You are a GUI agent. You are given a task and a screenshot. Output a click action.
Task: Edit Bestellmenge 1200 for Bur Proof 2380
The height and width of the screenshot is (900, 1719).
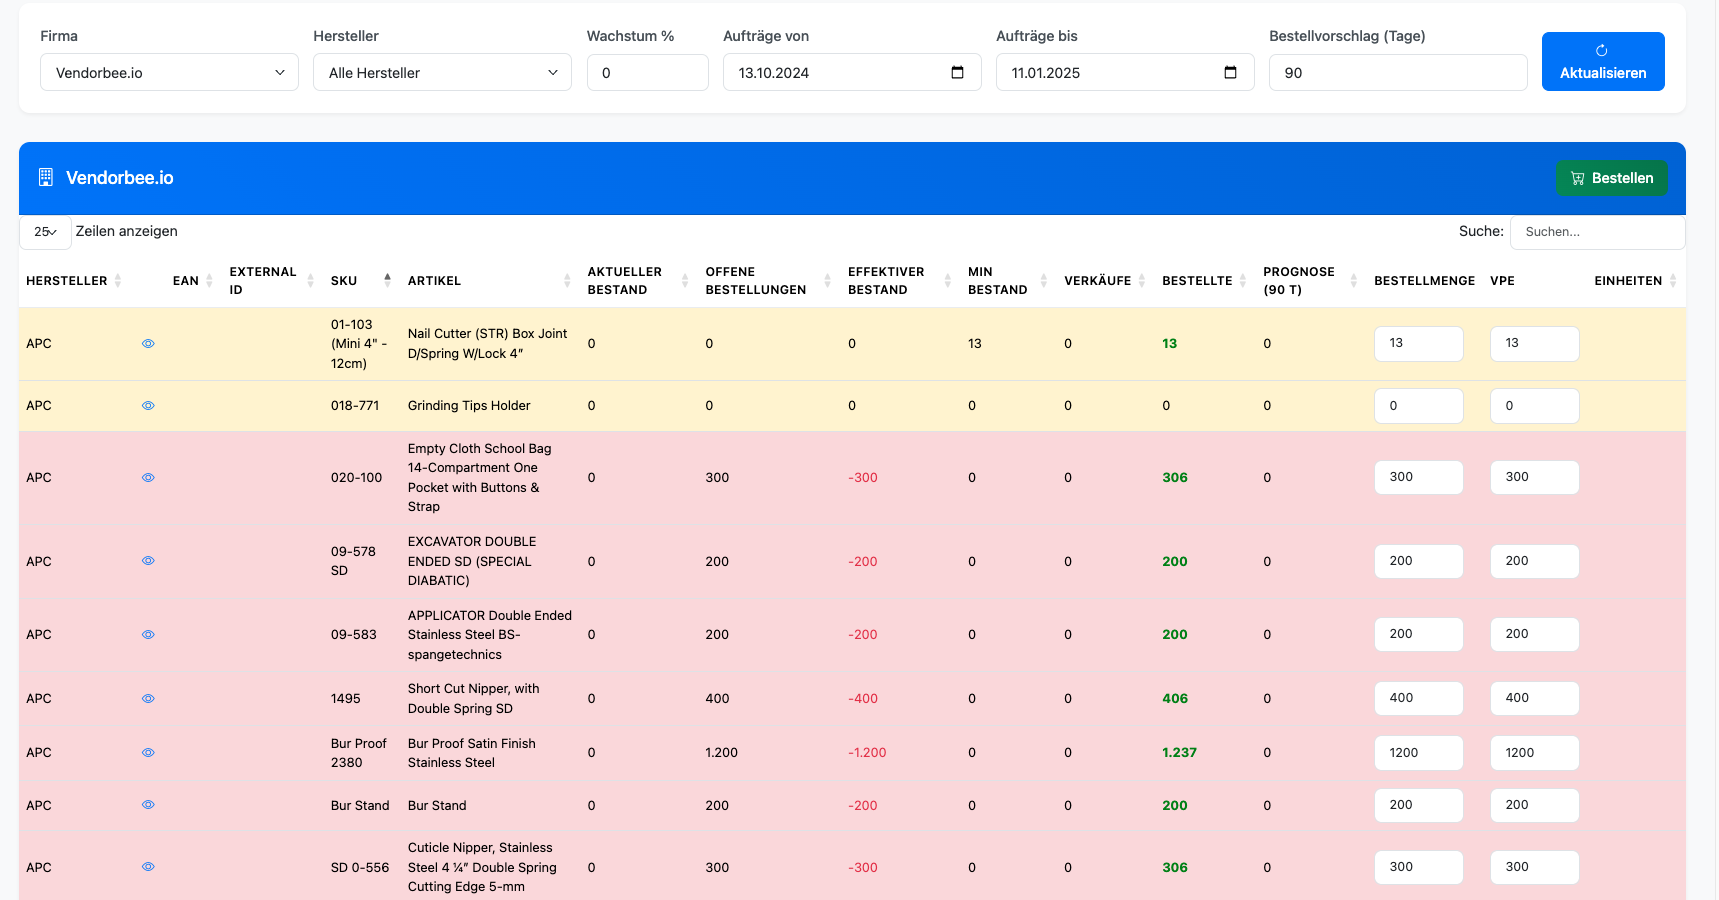[1418, 753]
